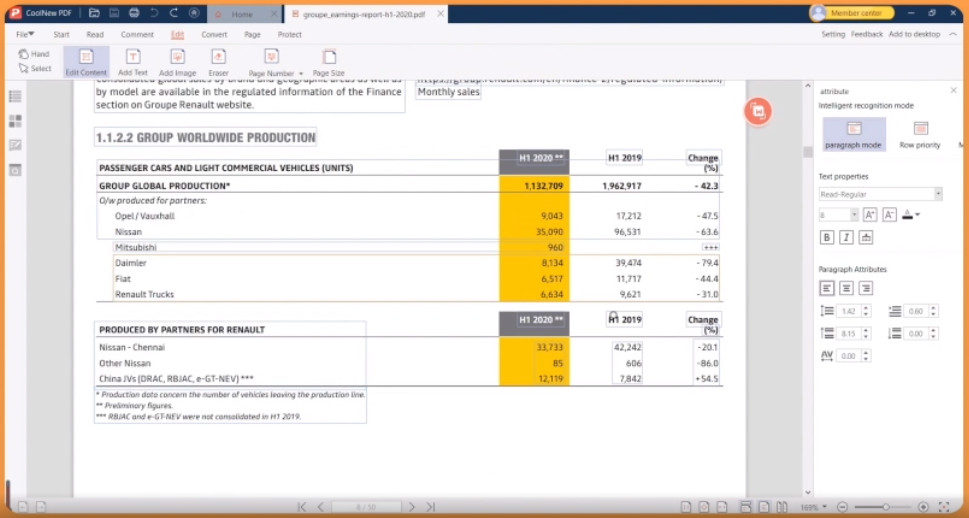Open the Convert ribbon tab
This screenshot has width=969, height=518.
[214, 35]
